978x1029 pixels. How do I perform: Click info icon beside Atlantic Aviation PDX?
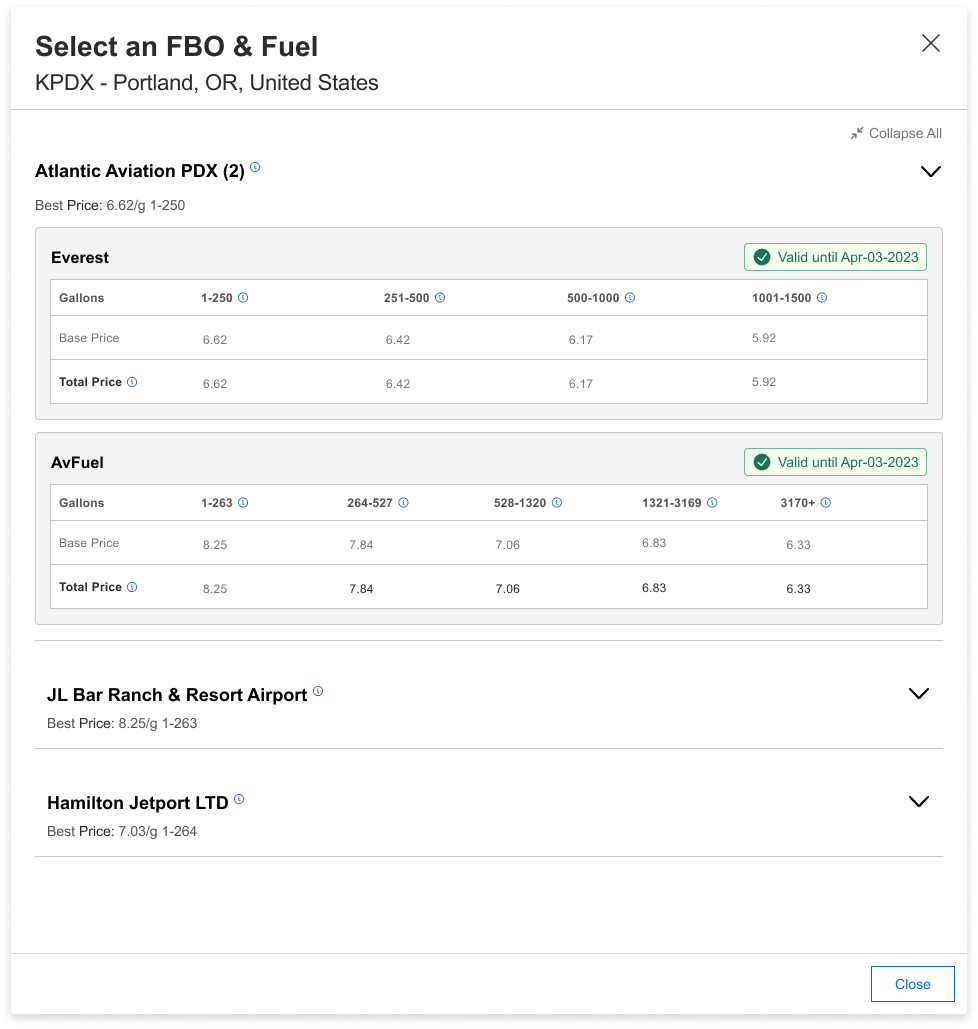coord(255,167)
